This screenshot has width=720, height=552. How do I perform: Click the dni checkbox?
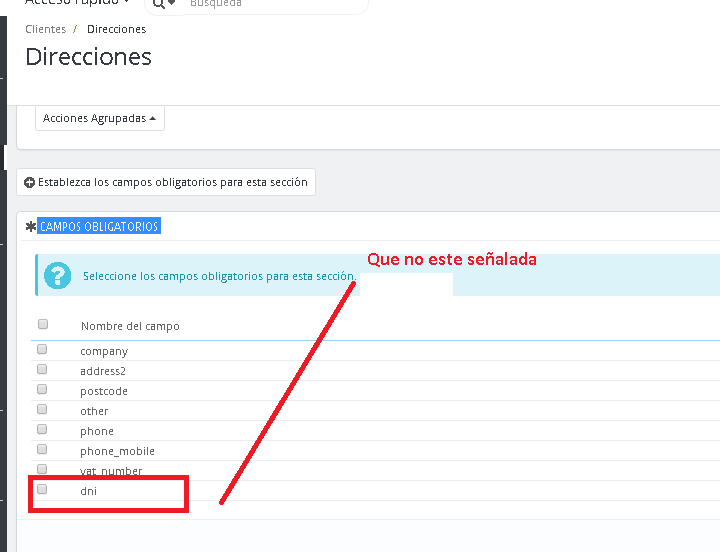point(42,490)
